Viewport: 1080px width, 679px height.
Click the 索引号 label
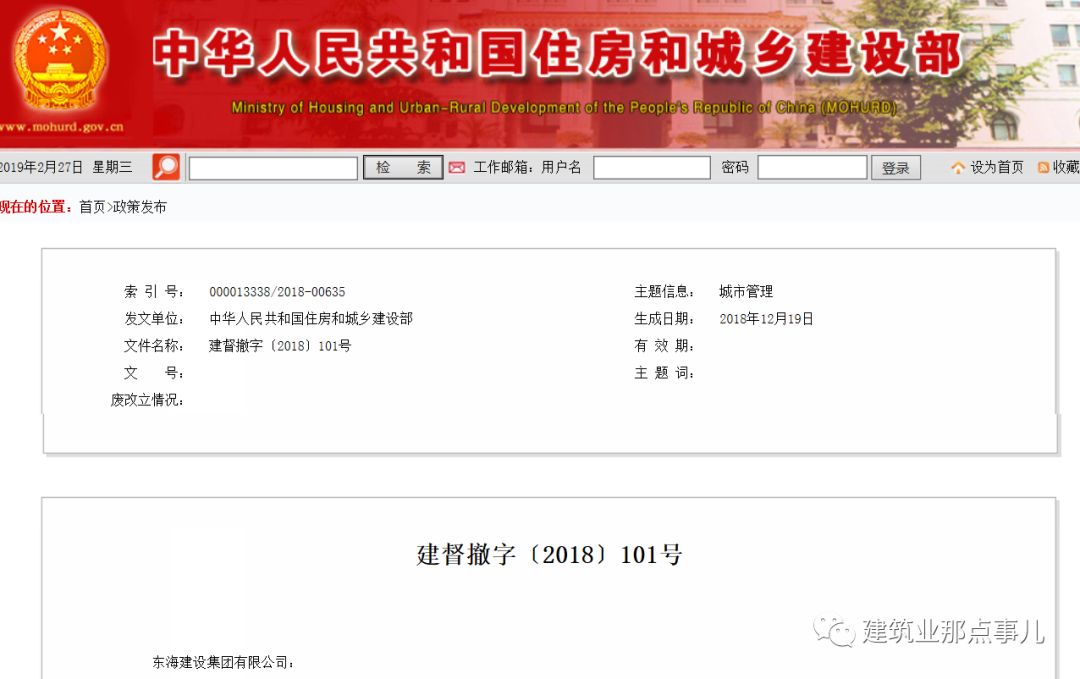tap(154, 291)
